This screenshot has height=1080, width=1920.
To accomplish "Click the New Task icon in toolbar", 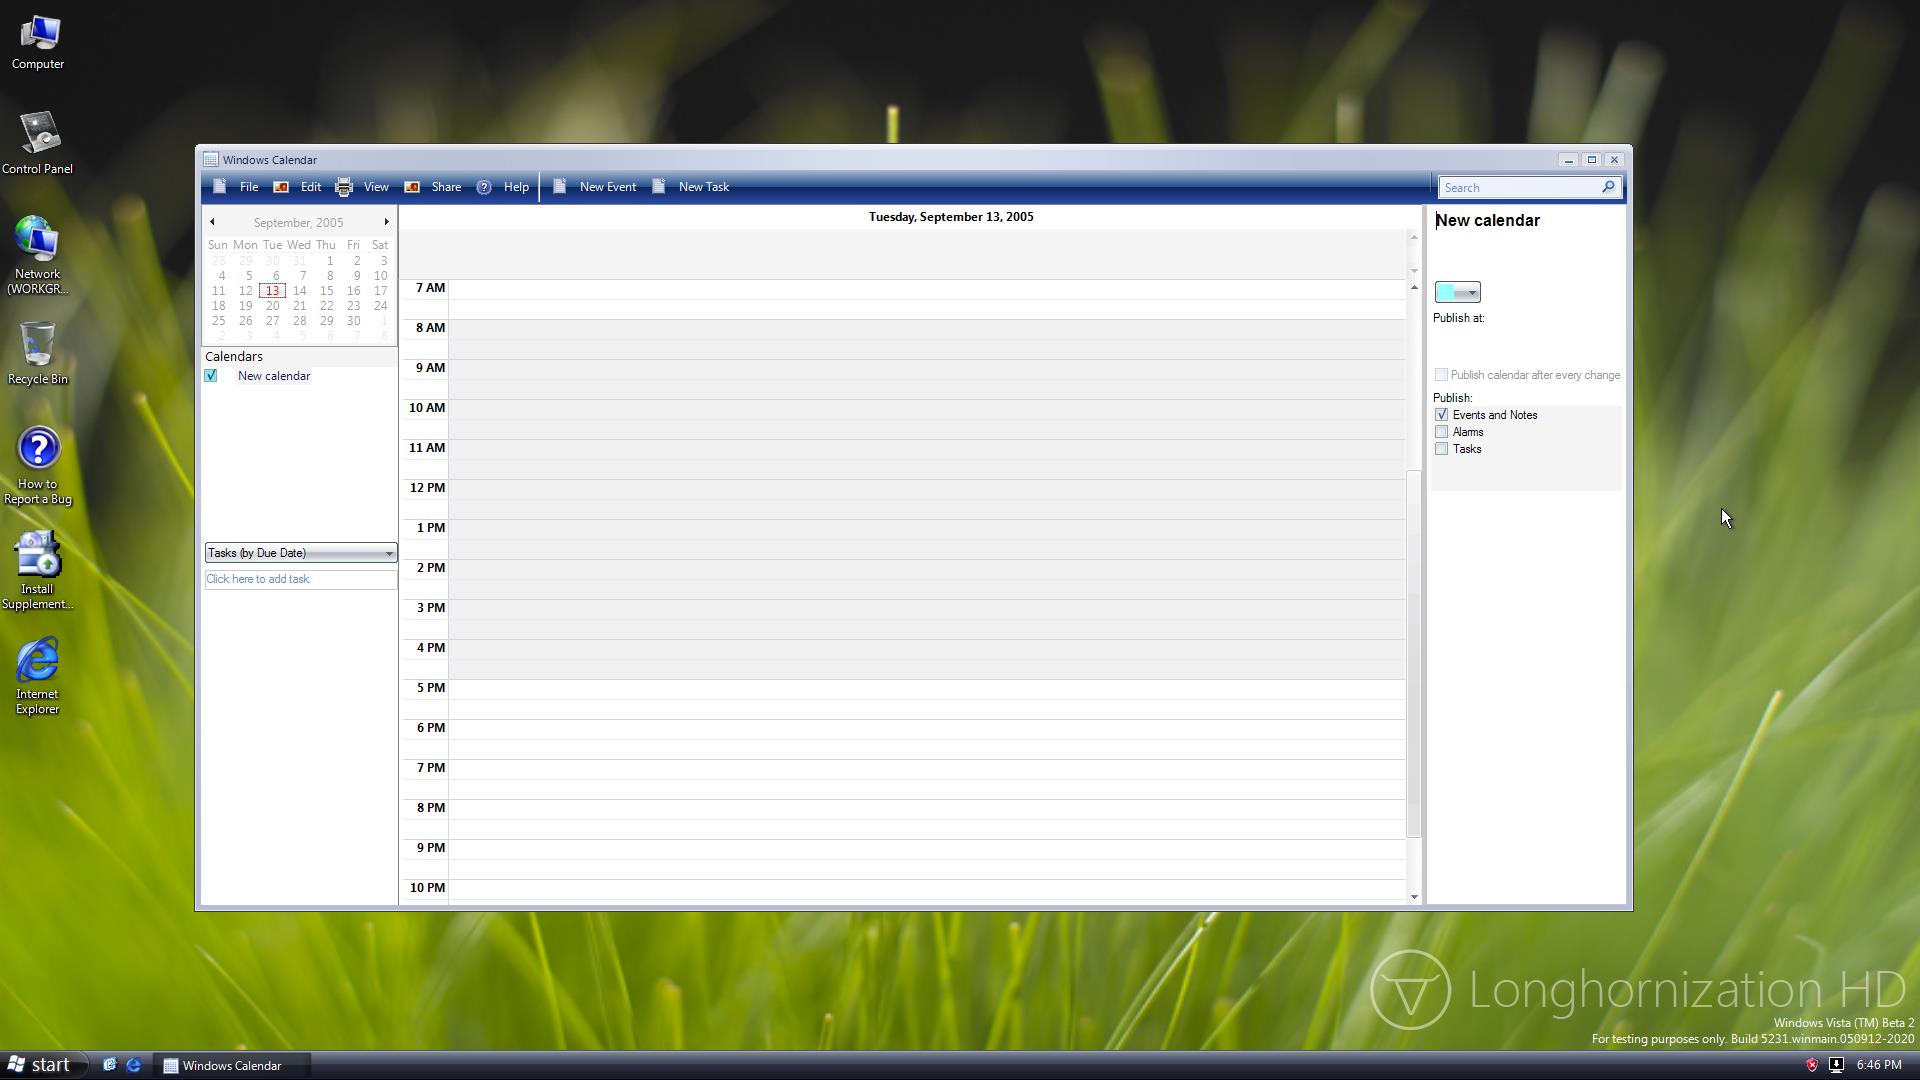I will click(x=659, y=187).
